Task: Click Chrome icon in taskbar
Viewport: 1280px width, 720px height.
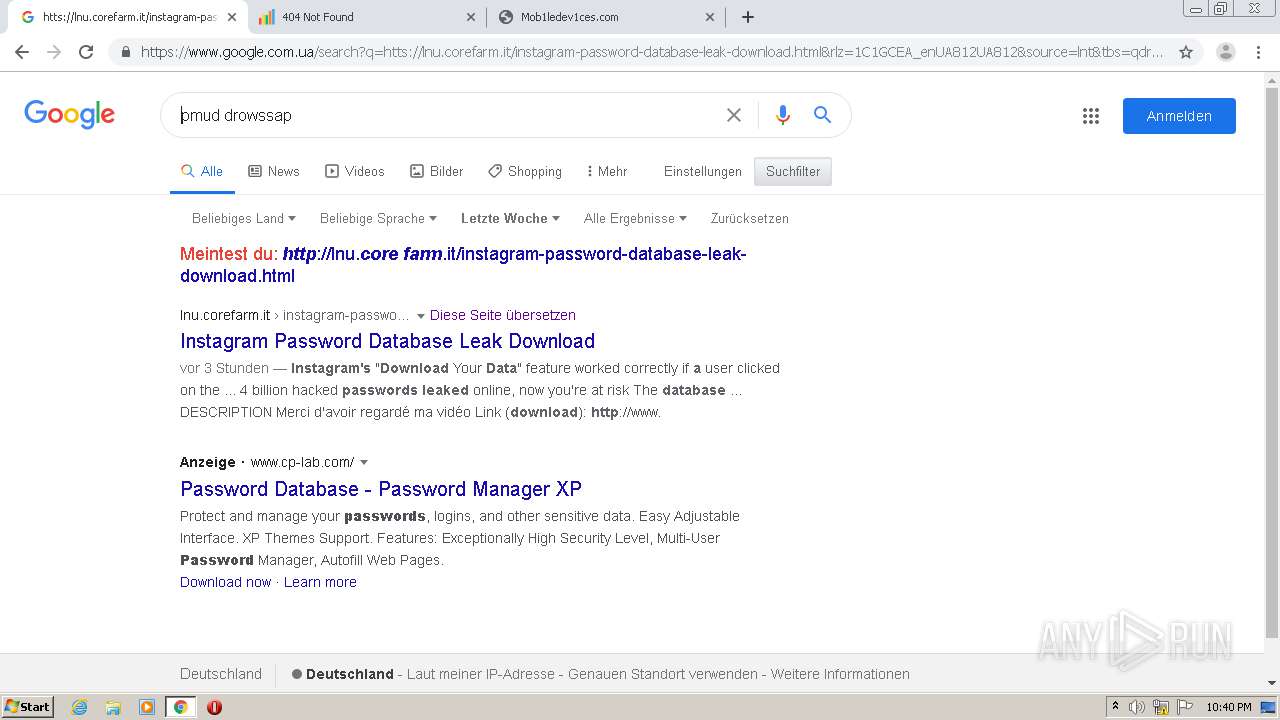Action: [180, 707]
